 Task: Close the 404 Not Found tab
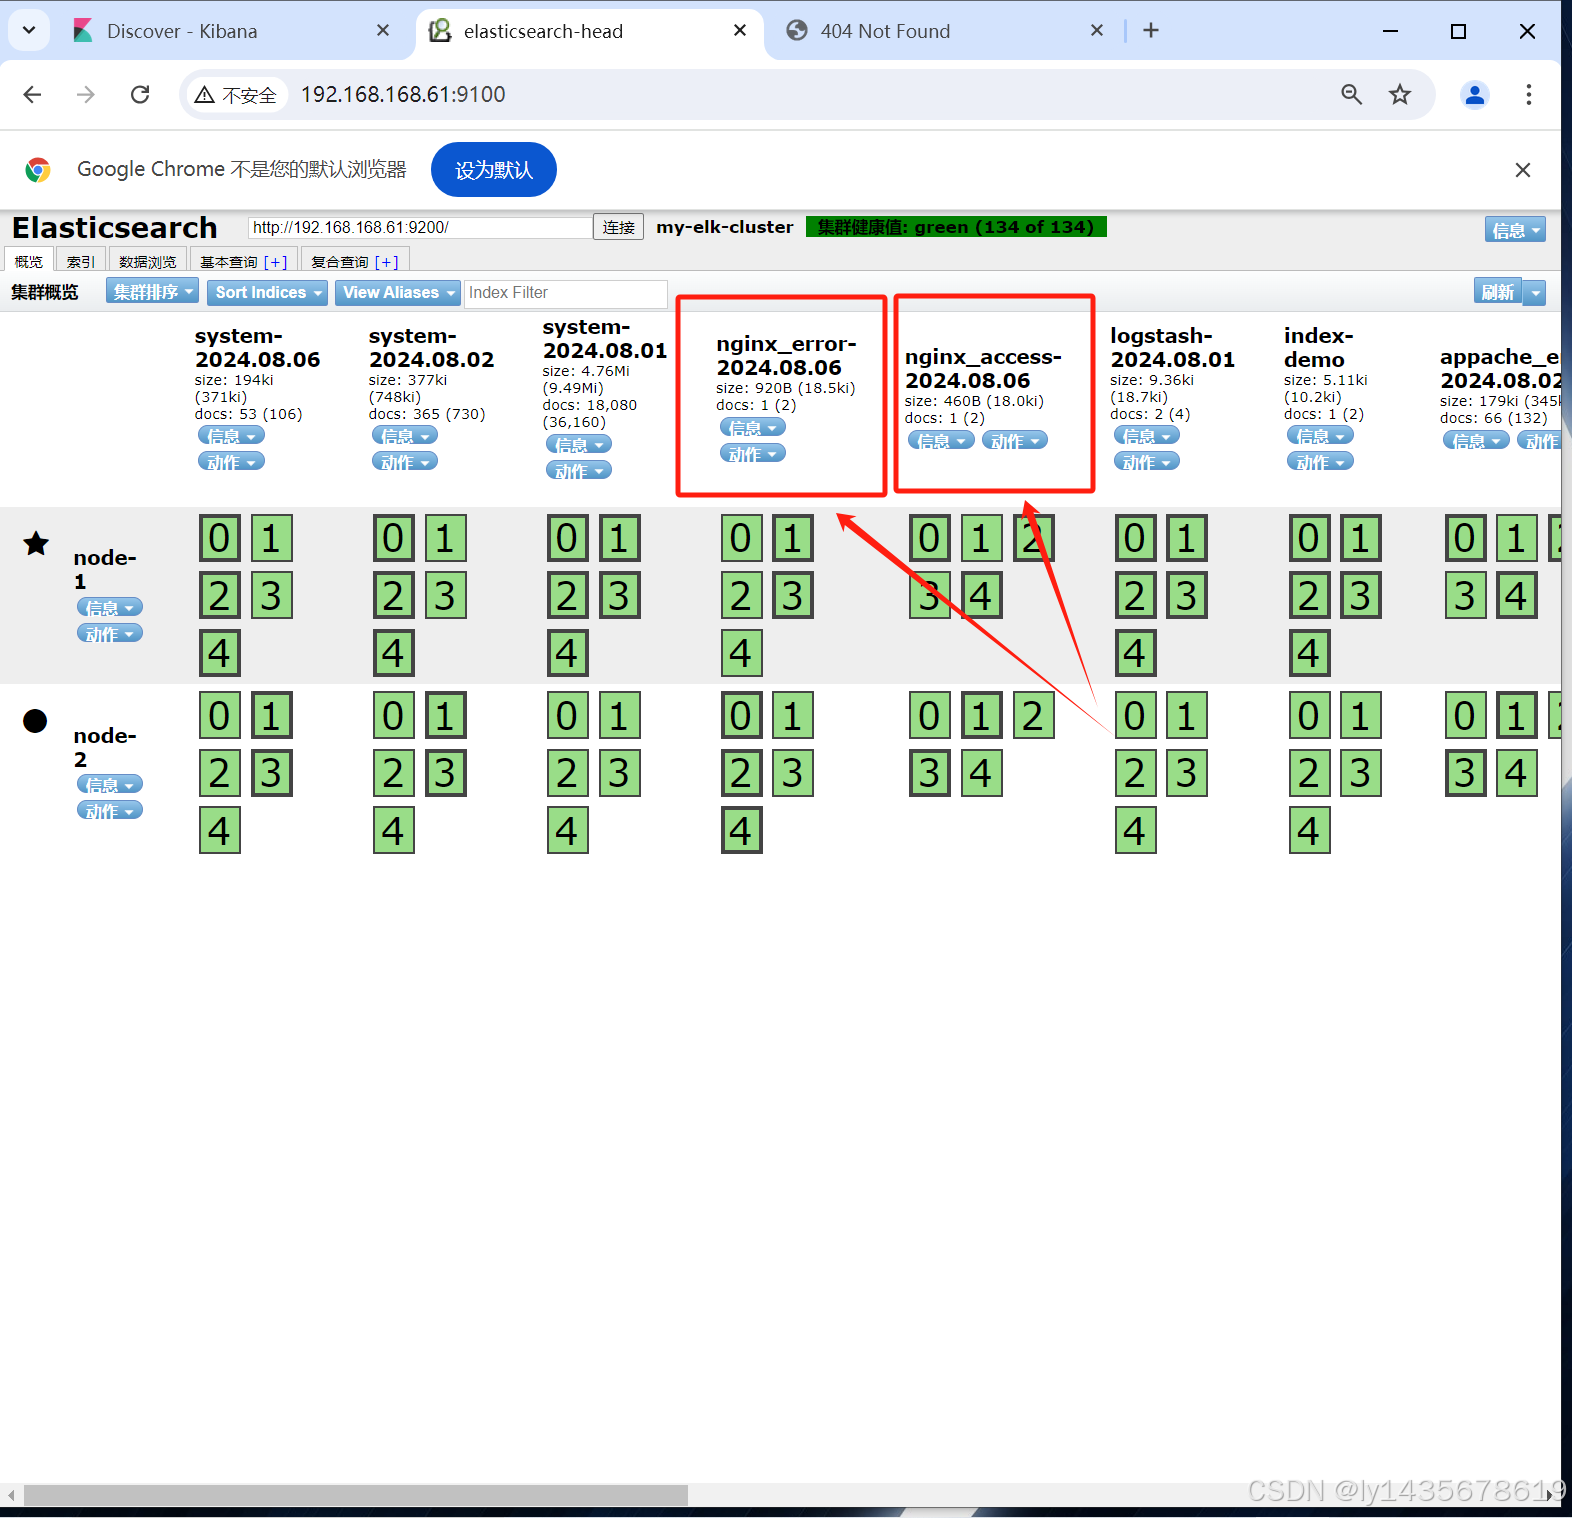pos(1097,30)
